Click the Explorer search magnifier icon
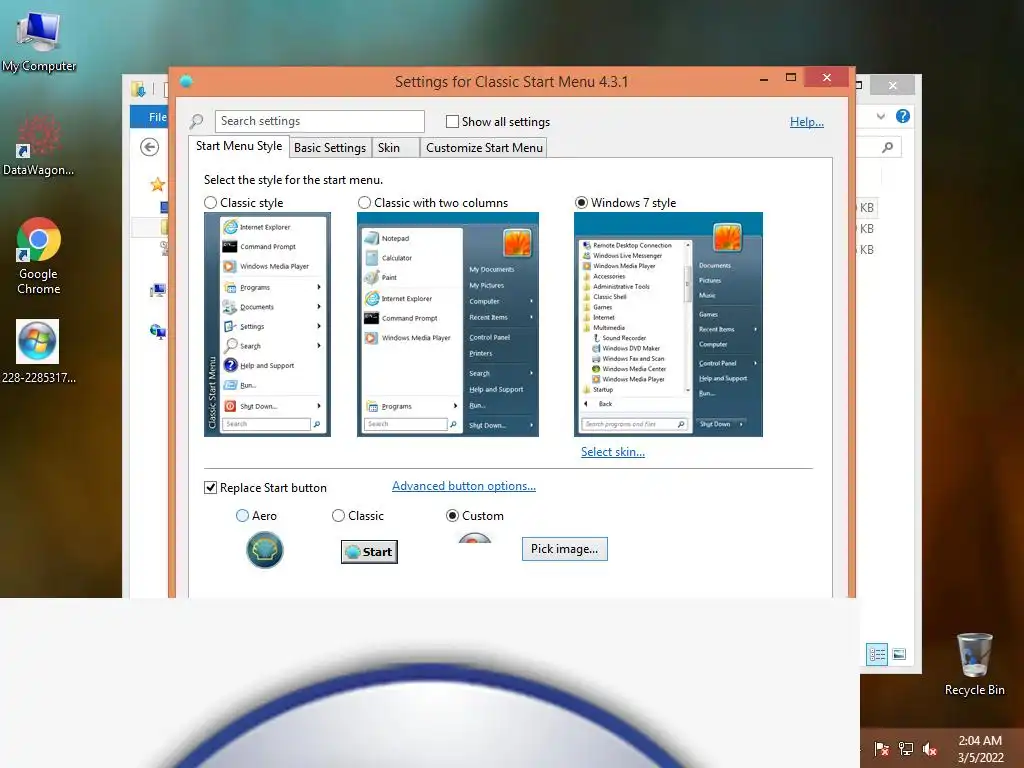1024x768 pixels. 888,148
